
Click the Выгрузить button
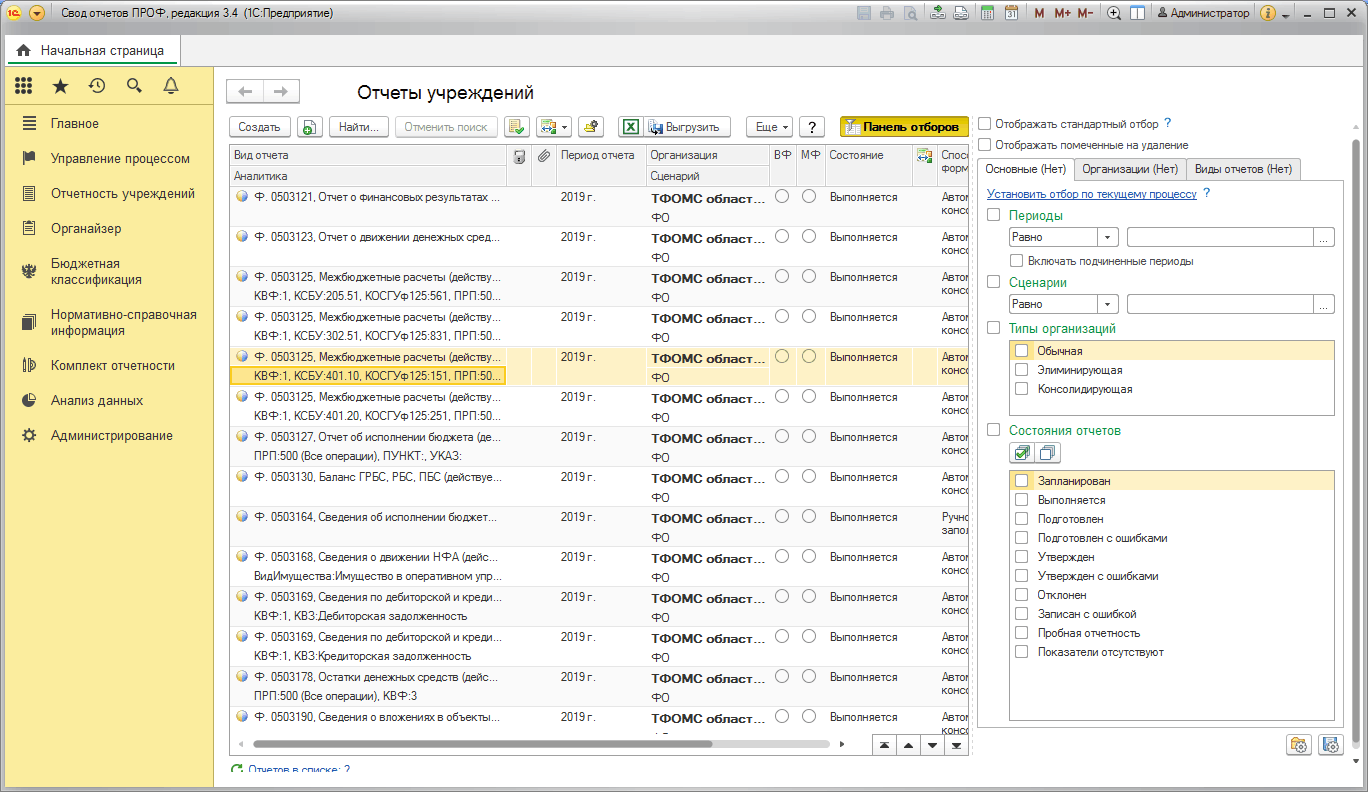[x=687, y=127]
